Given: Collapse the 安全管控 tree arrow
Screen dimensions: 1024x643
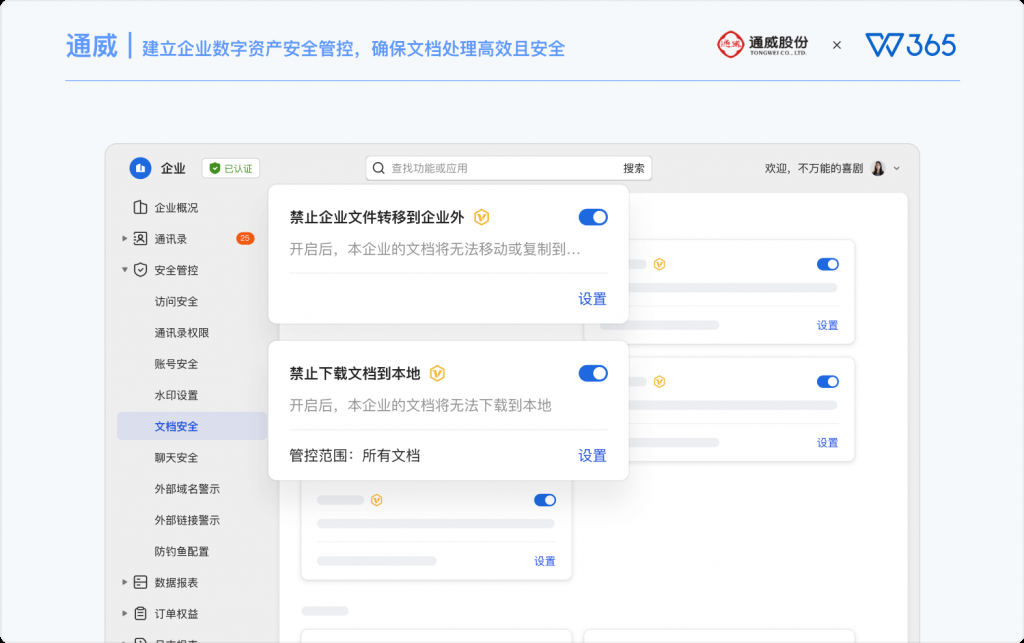Looking at the screenshot, I should click(124, 270).
